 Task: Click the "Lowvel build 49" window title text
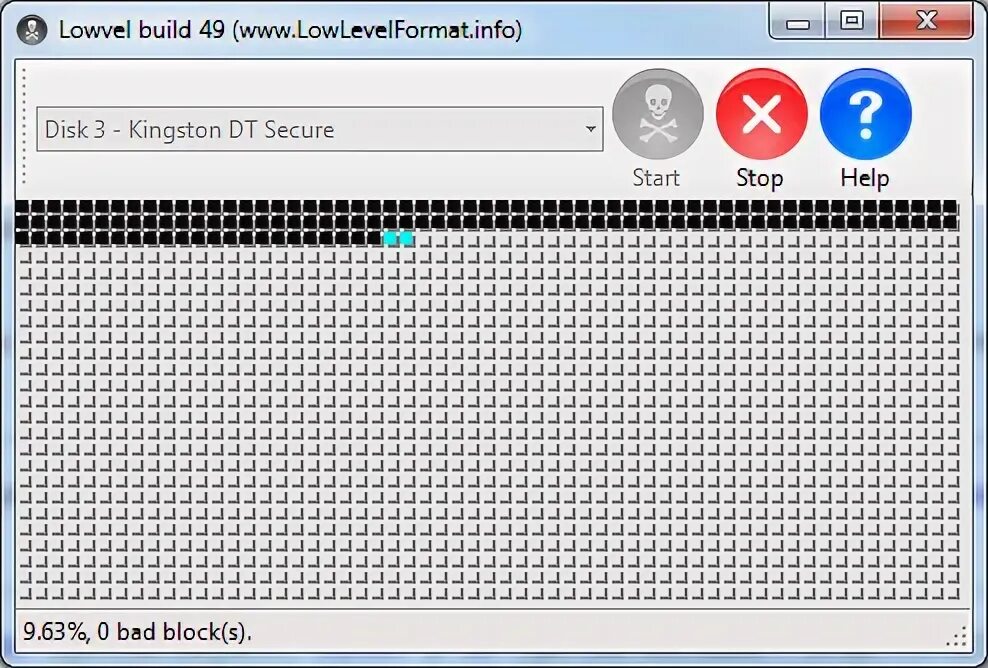(x=142, y=30)
